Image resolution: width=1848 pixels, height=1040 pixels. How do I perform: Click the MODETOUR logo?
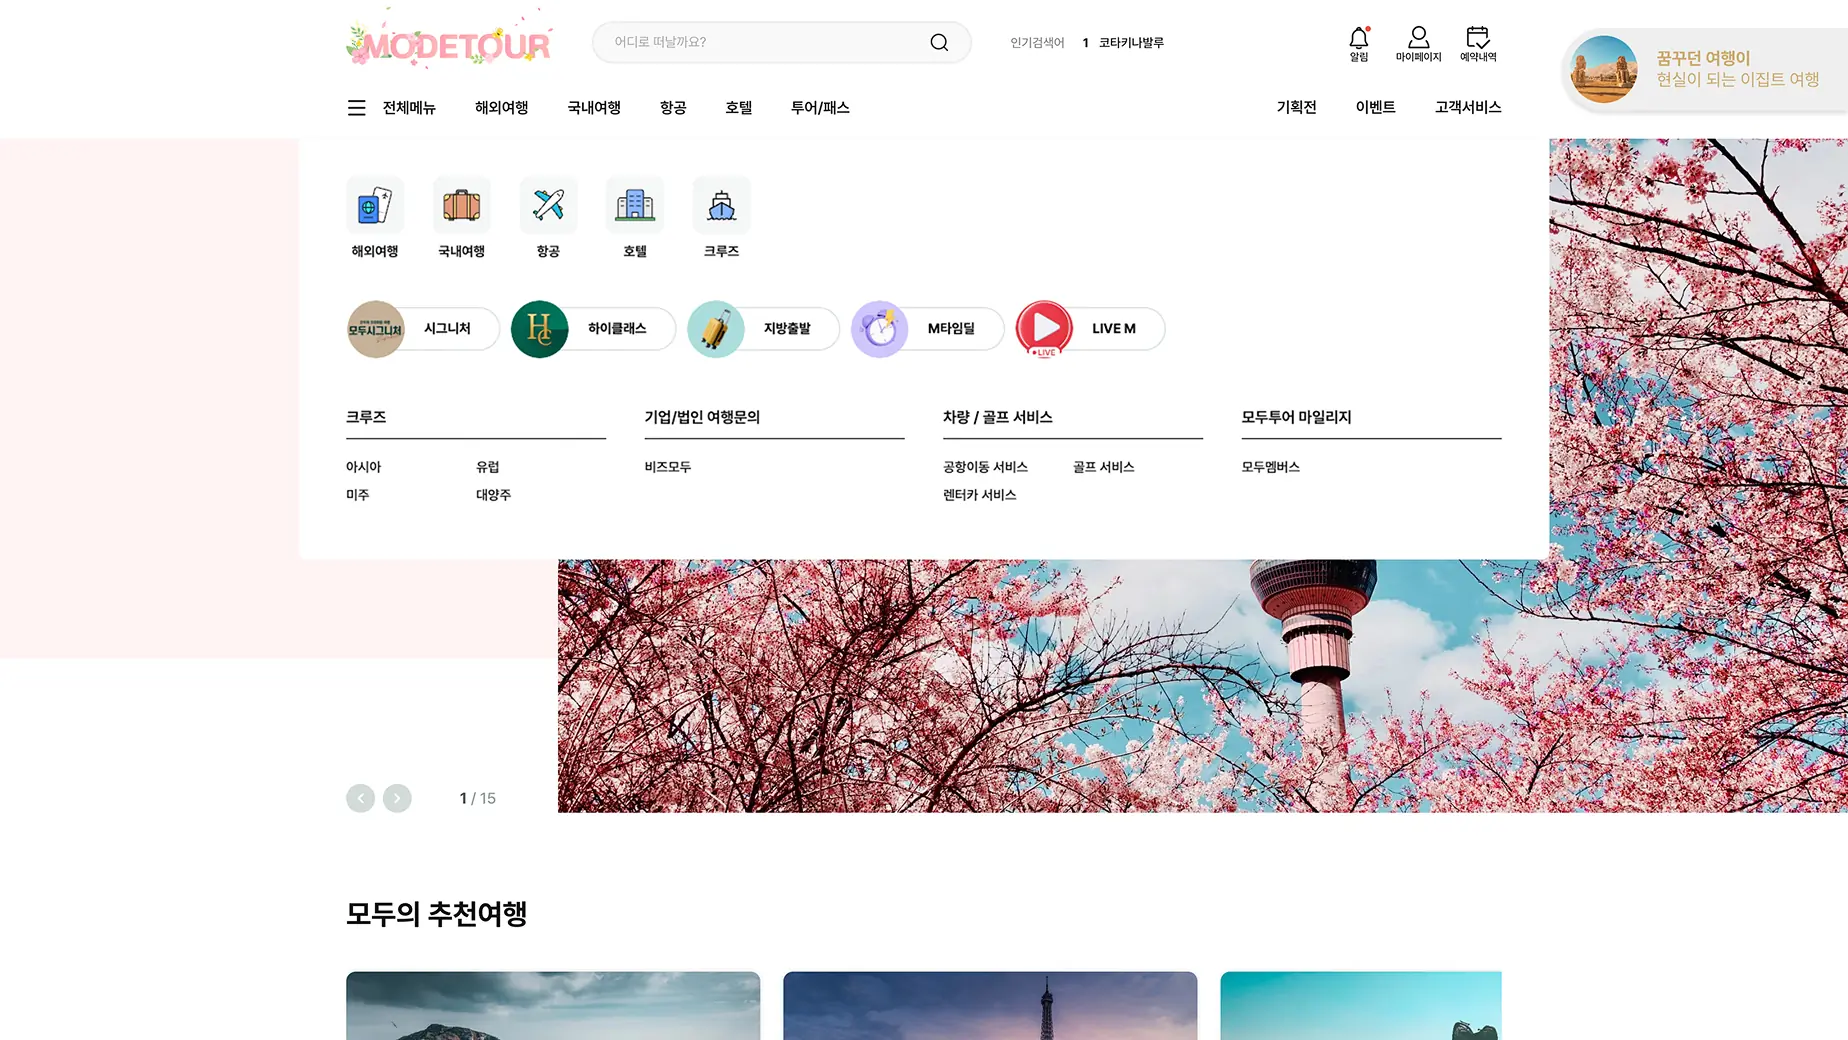(x=450, y=43)
